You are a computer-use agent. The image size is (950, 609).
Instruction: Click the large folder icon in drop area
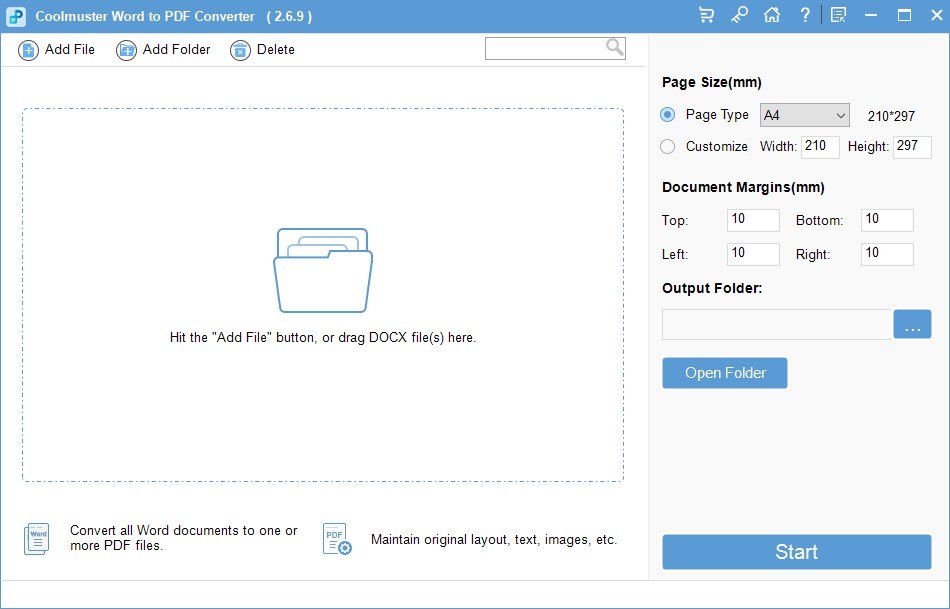(322, 270)
